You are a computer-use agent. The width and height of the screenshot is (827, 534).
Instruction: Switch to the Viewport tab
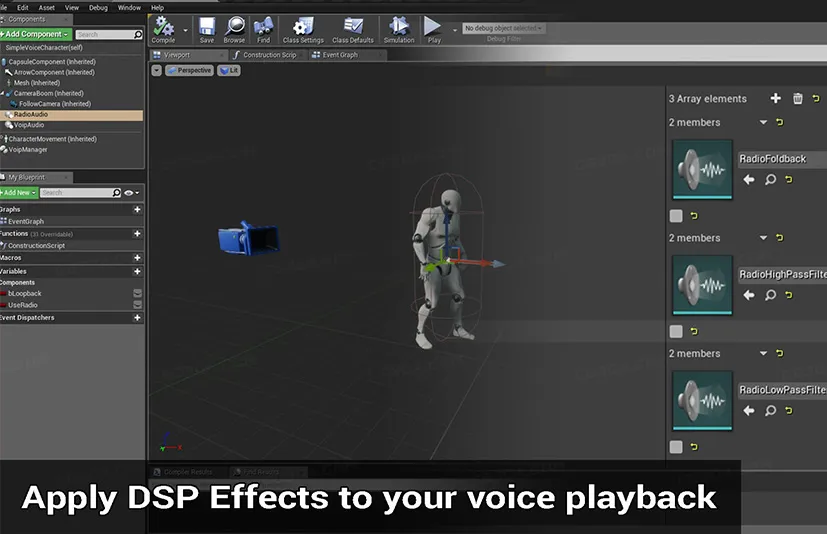point(188,55)
